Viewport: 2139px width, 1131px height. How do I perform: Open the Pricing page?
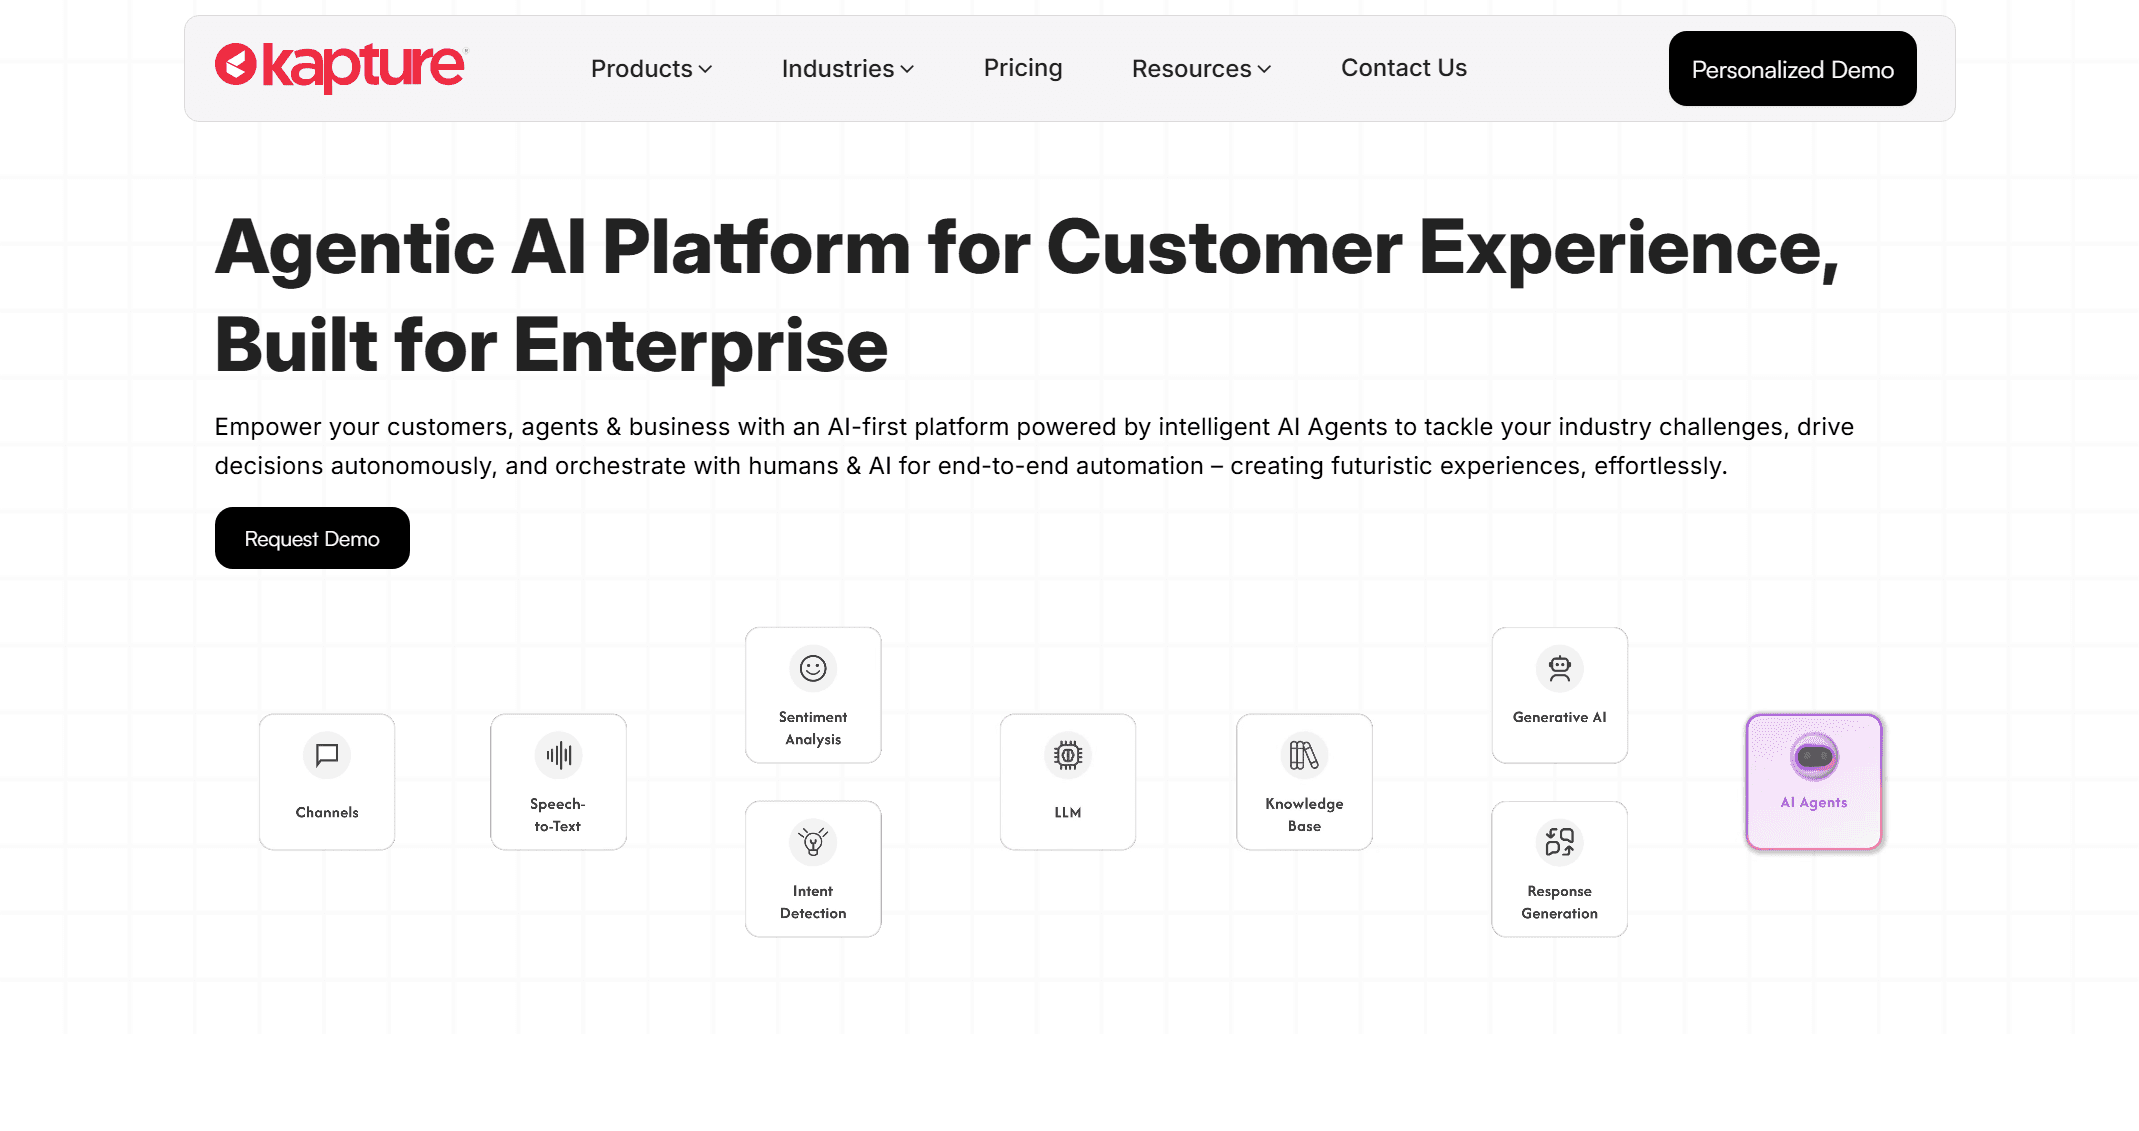click(x=1022, y=68)
